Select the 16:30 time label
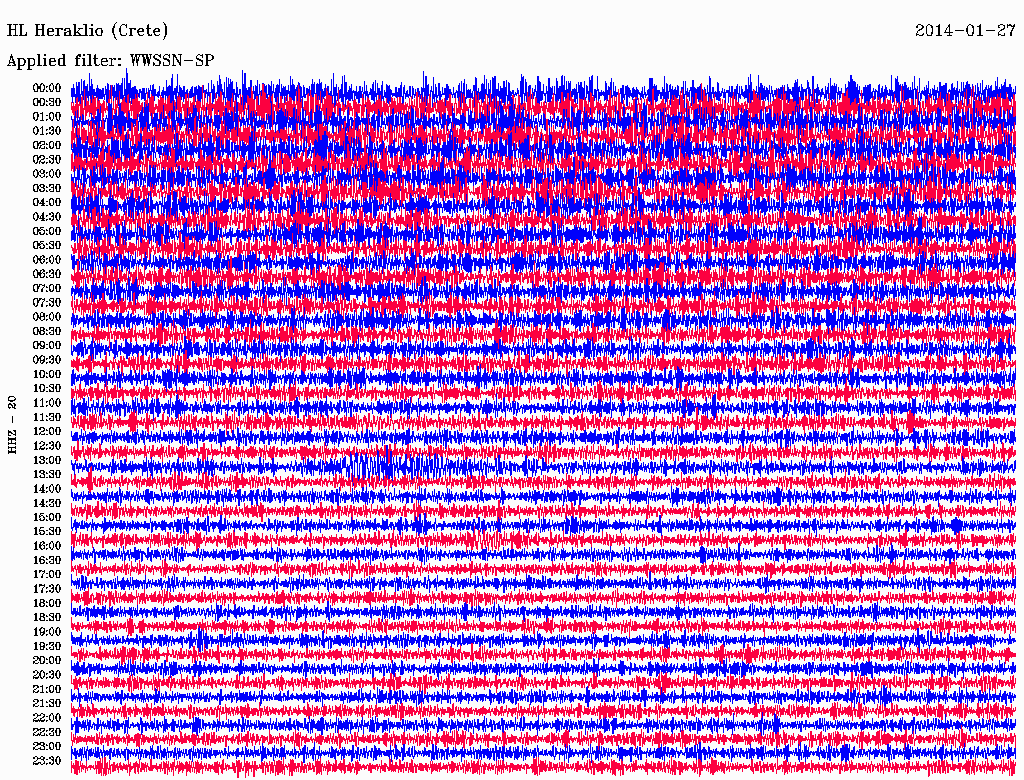The width and height of the screenshot is (1024, 780). [47, 560]
